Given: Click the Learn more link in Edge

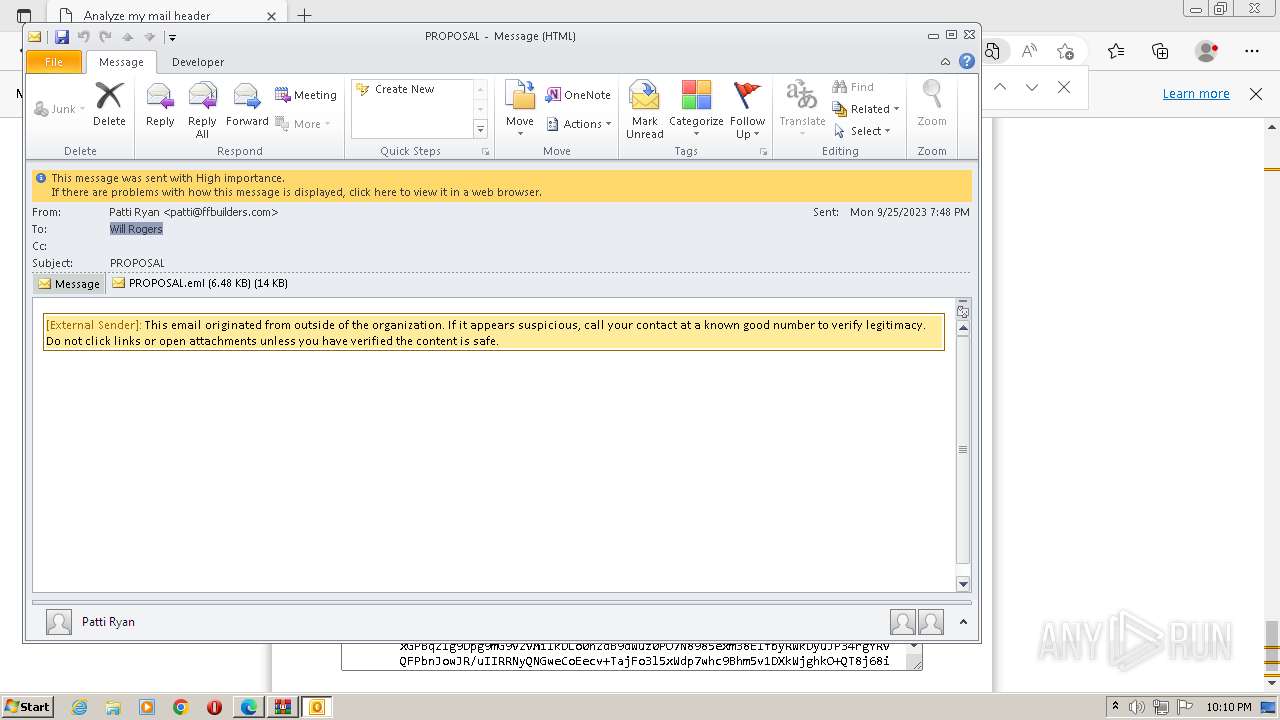Looking at the screenshot, I should [1196, 93].
